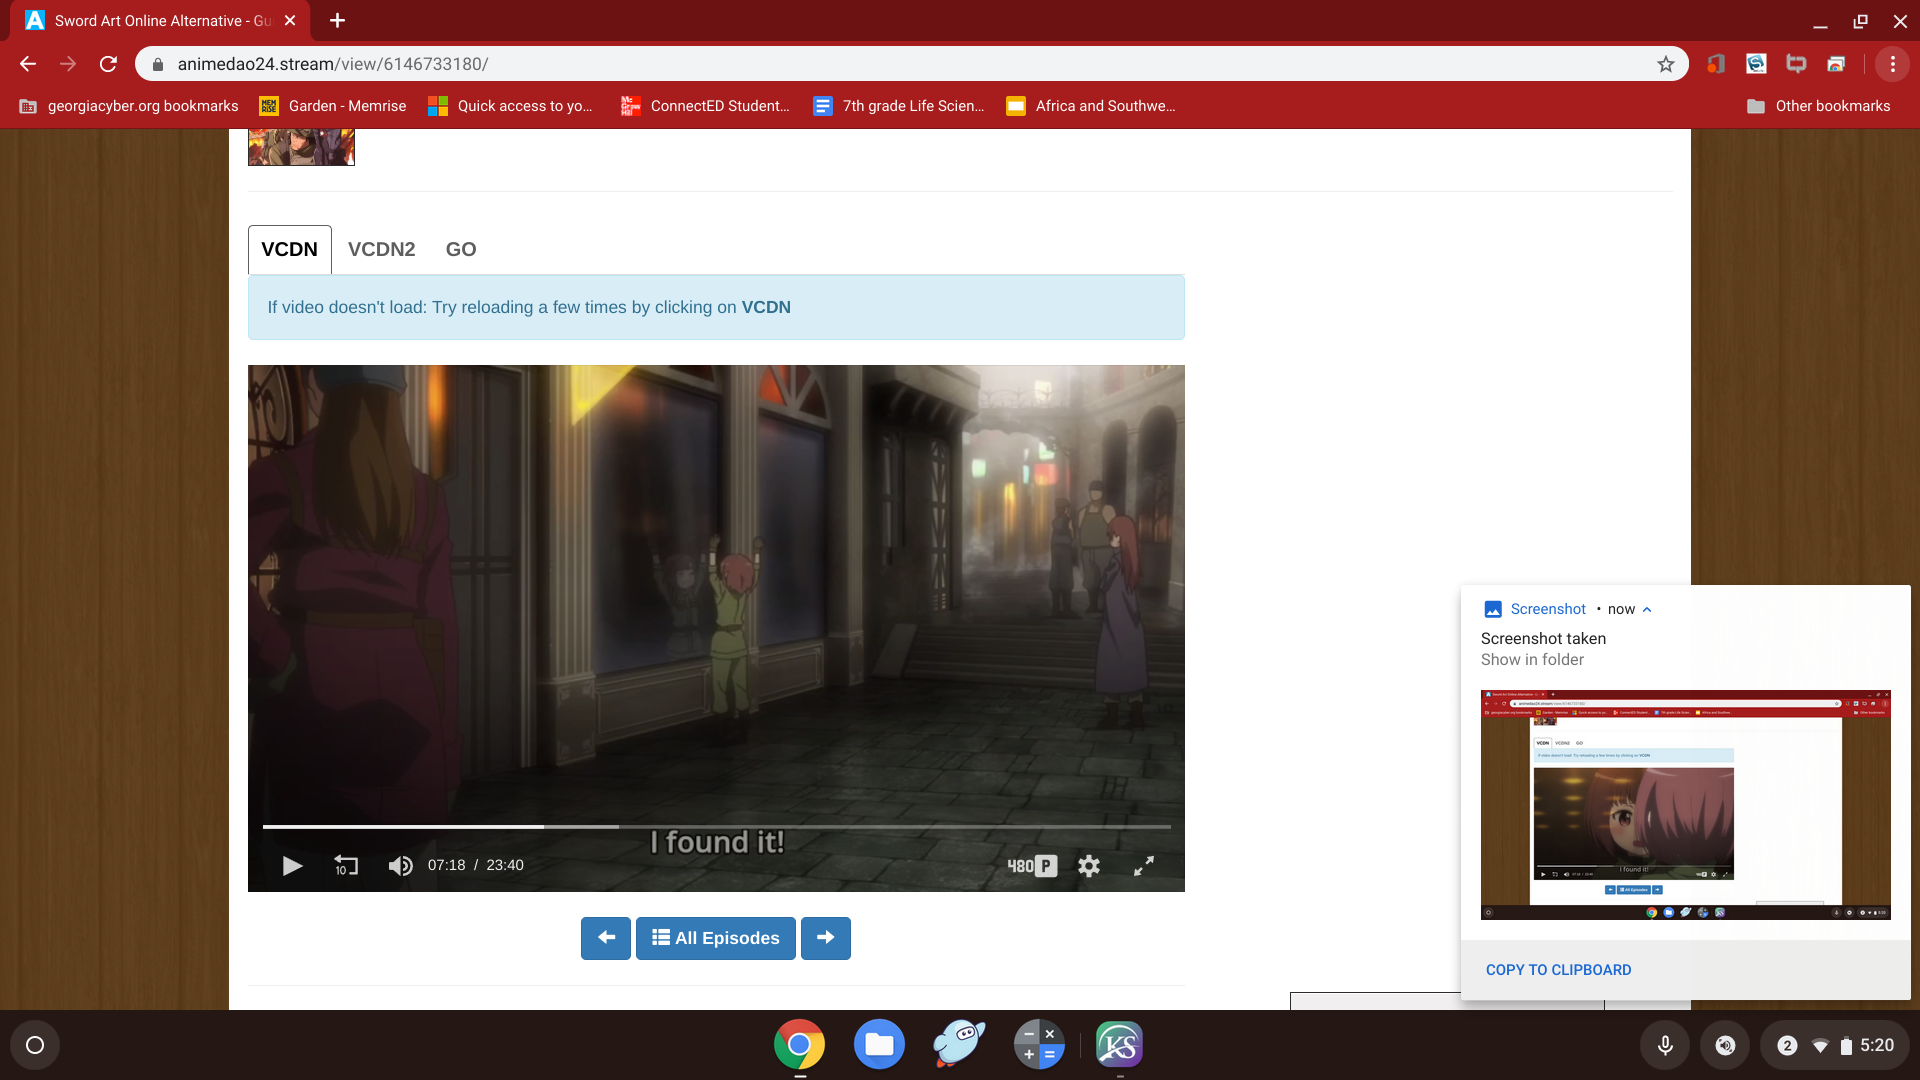
Task: Open video quality 480P selector
Action: (1032, 866)
